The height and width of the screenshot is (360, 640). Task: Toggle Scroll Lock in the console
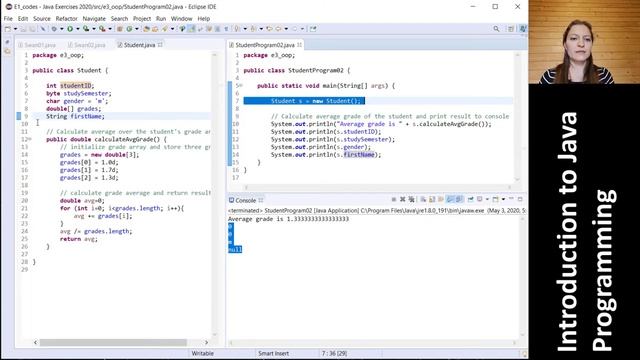[432, 199]
